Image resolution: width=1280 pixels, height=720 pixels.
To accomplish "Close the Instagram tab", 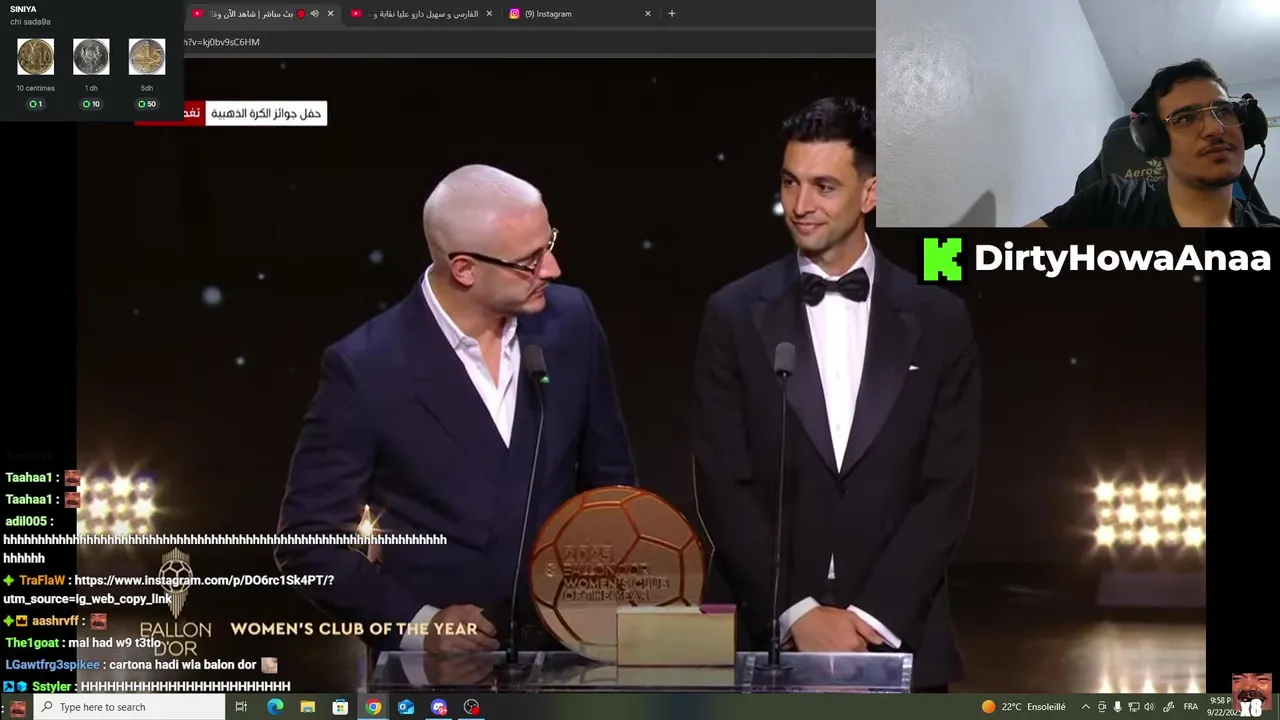I will [647, 14].
